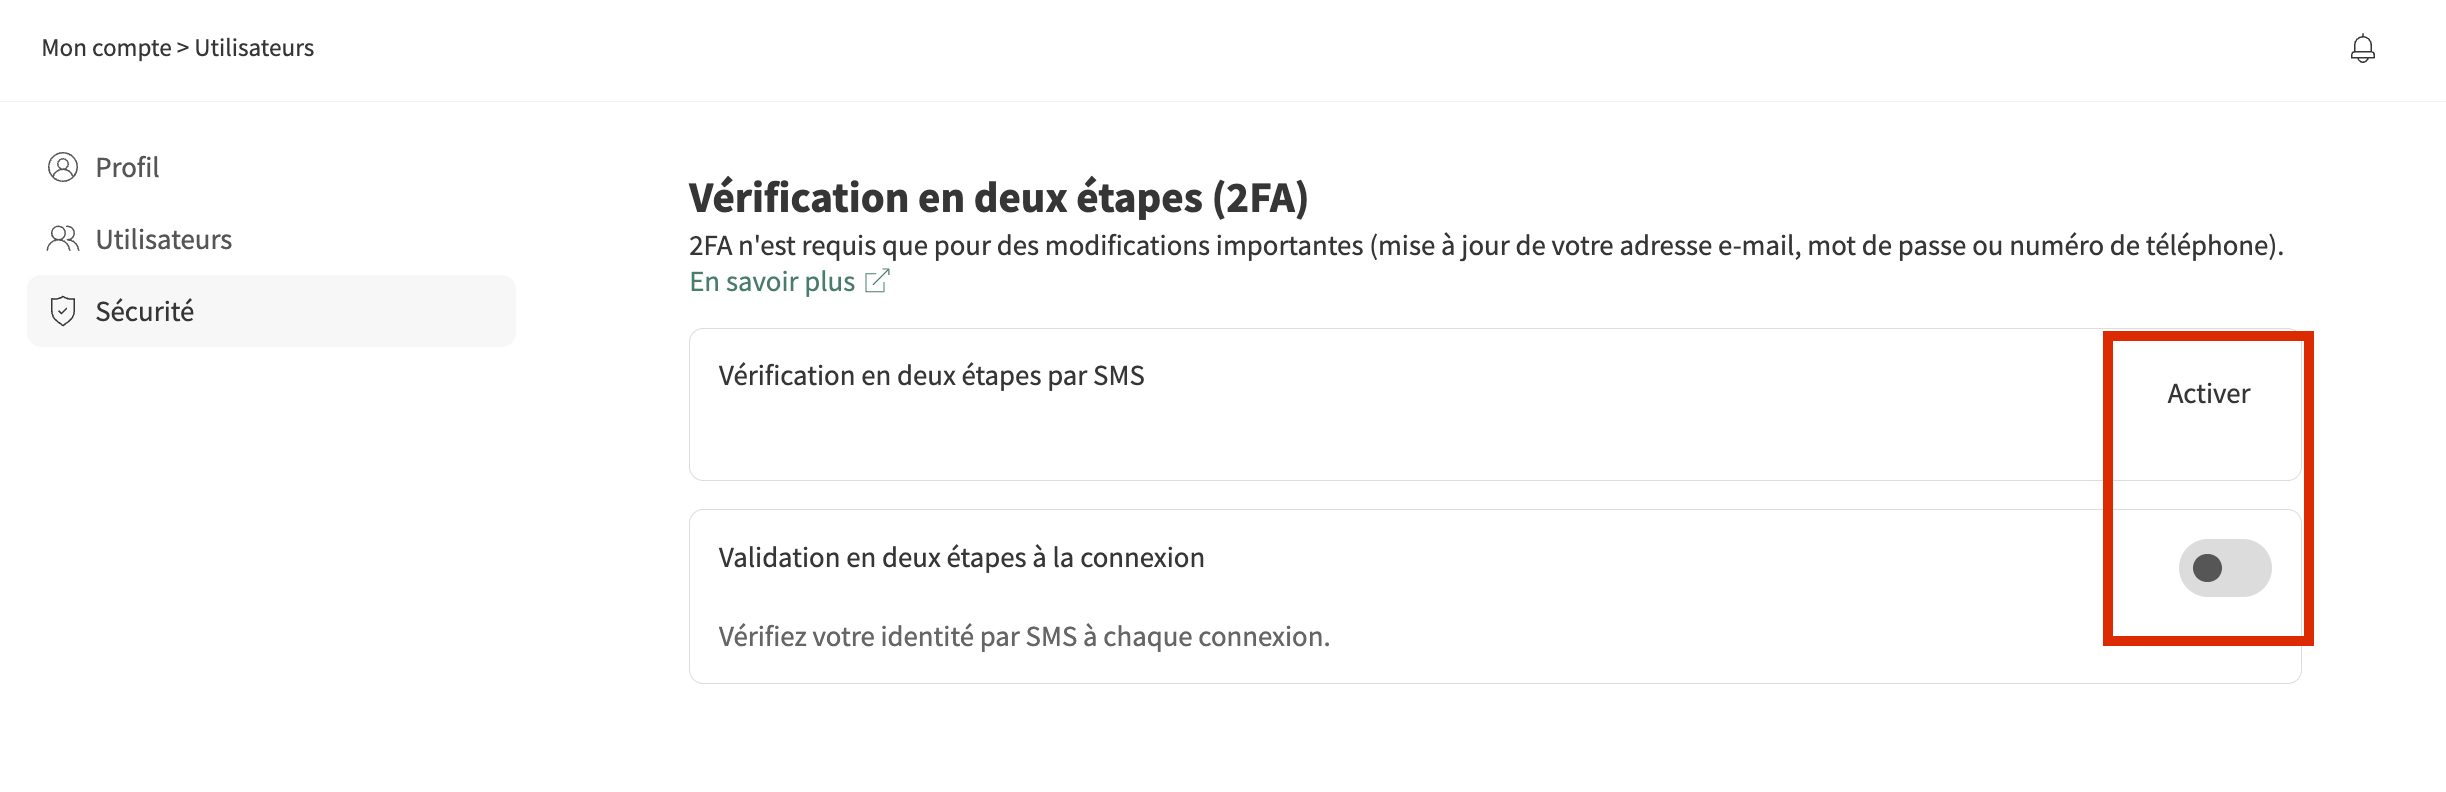Toggle Validation en deux étapes à la connexion
The height and width of the screenshot is (792, 2446).
(x=2224, y=568)
